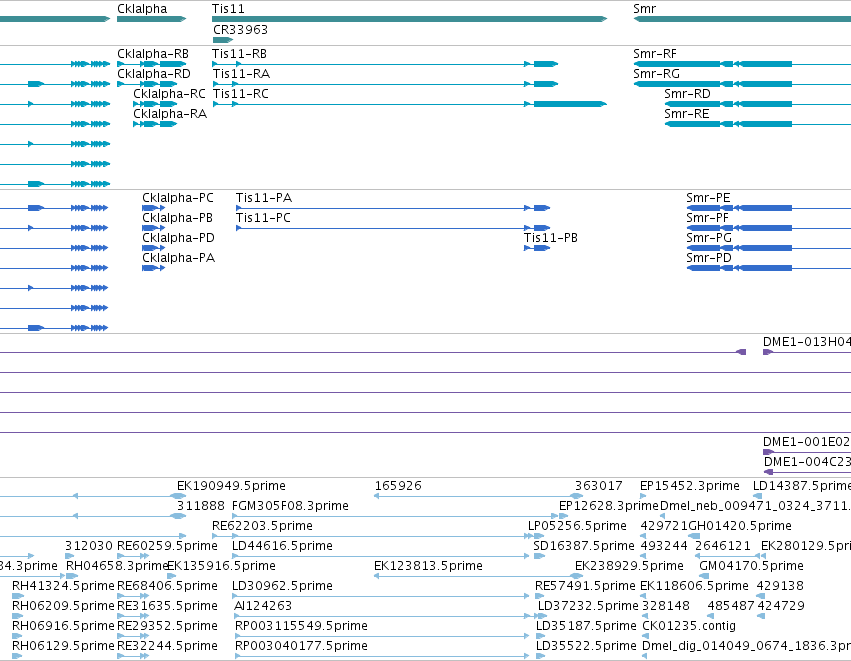Select EST label RE60259.5prime

pos(167,546)
